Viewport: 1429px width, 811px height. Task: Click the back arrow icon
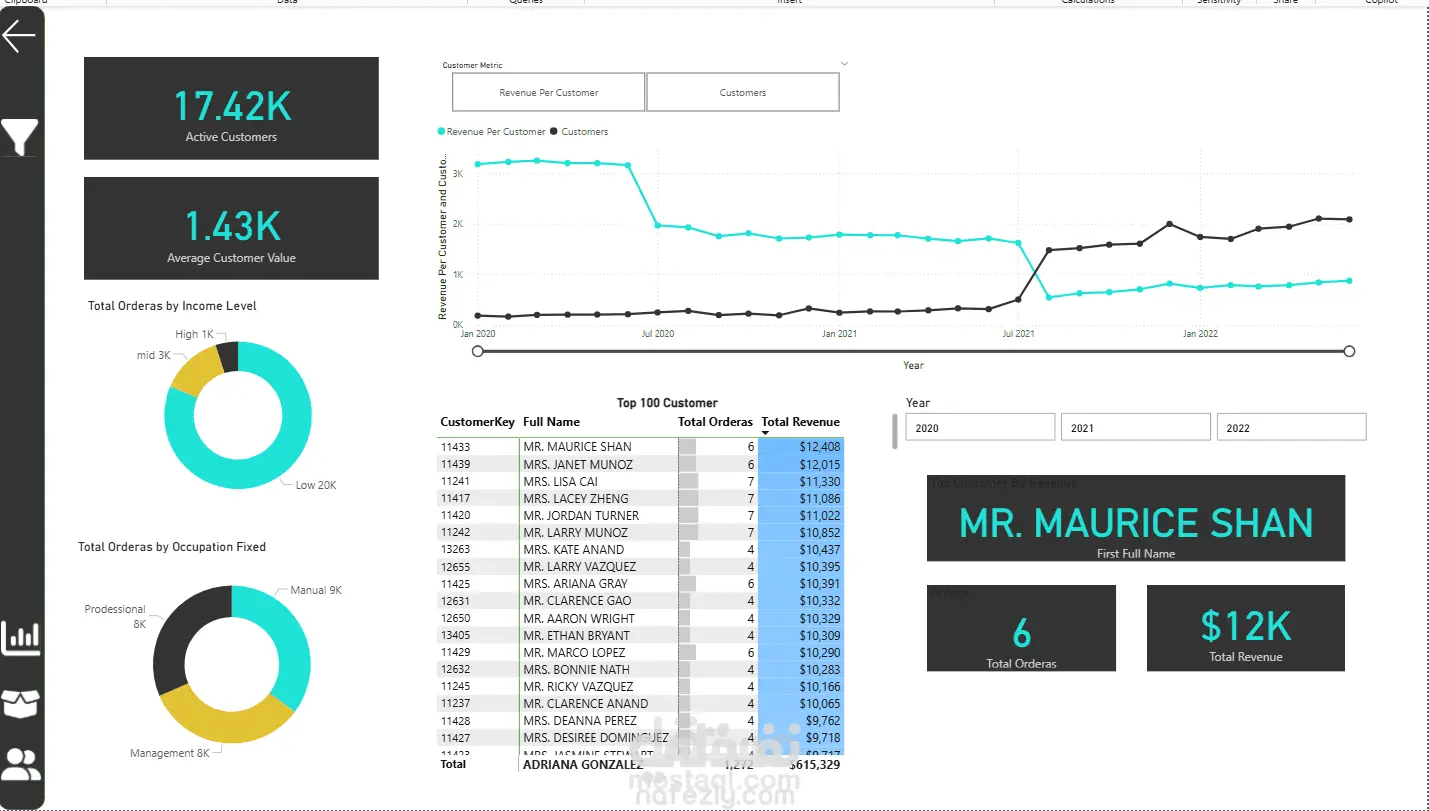pyautogui.click(x=19, y=36)
